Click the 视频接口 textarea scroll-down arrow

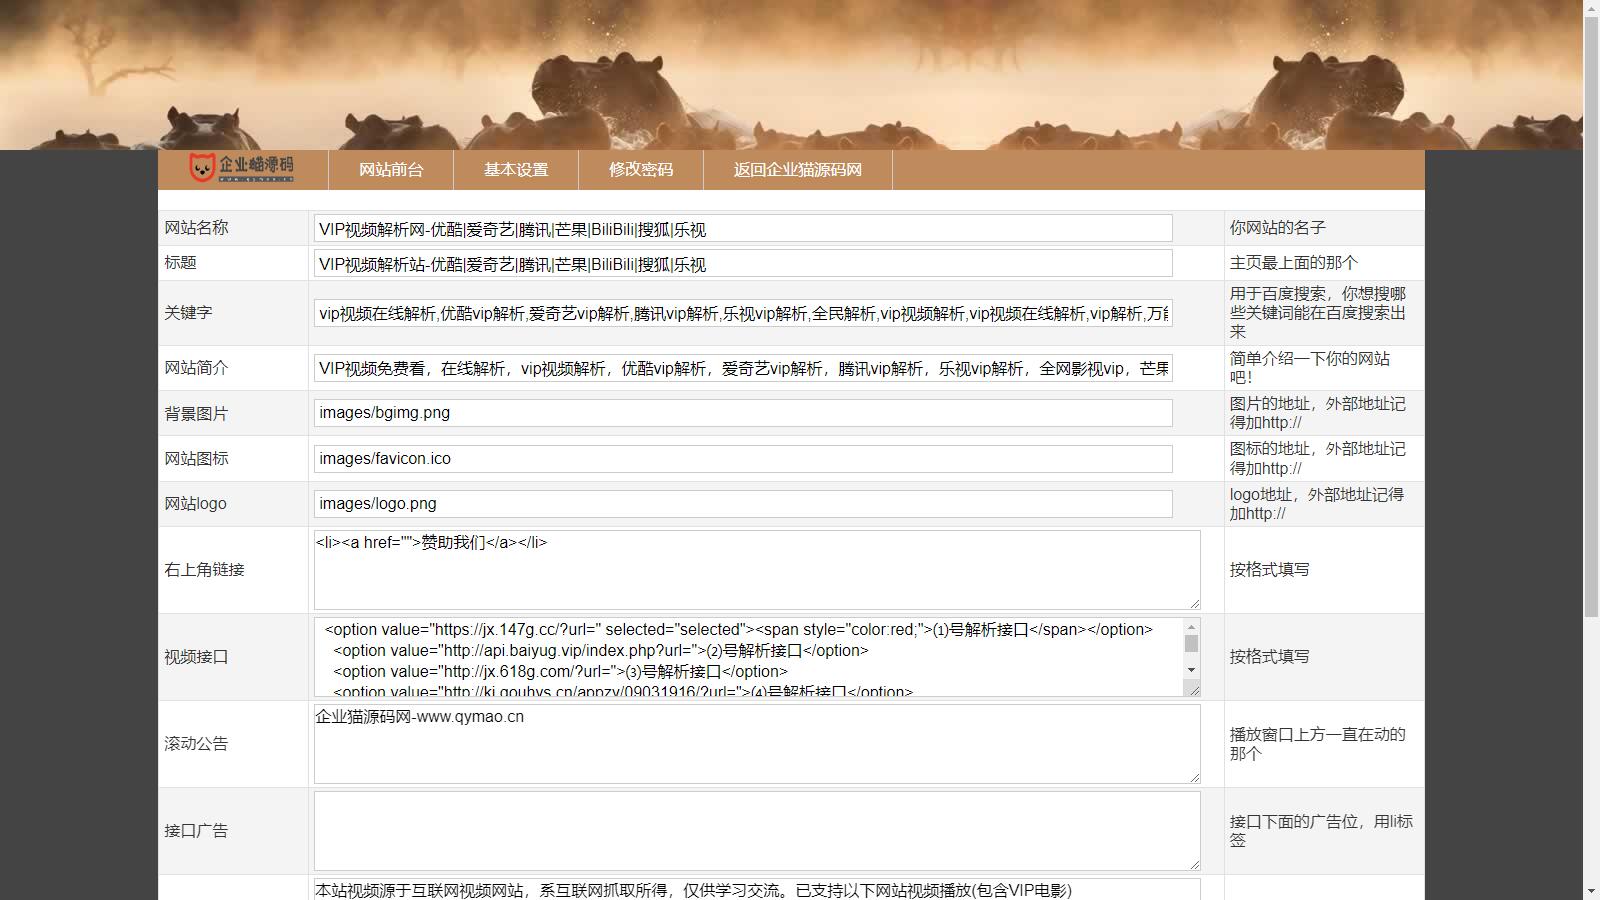pos(1191,670)
